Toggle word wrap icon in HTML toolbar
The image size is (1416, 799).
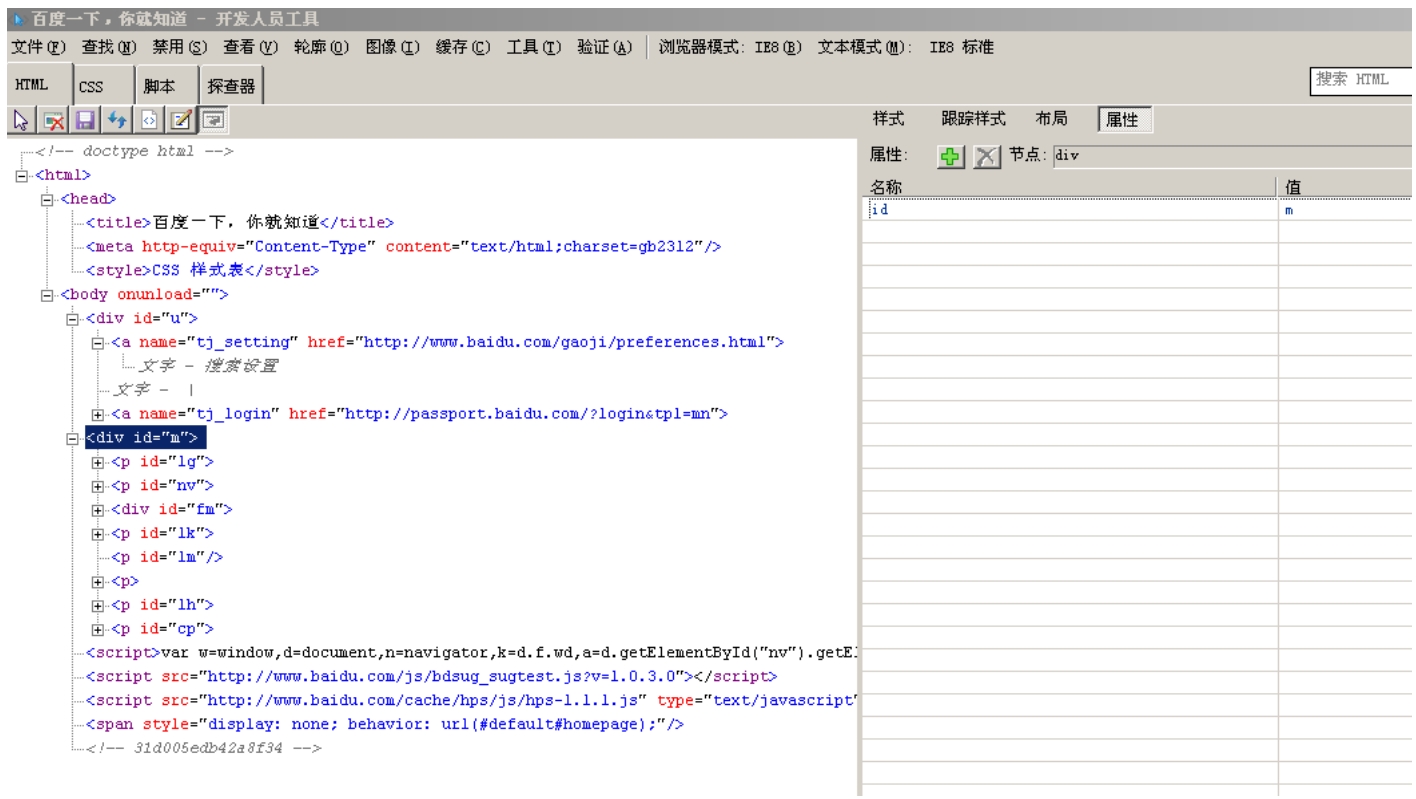(x=214, y=121)
